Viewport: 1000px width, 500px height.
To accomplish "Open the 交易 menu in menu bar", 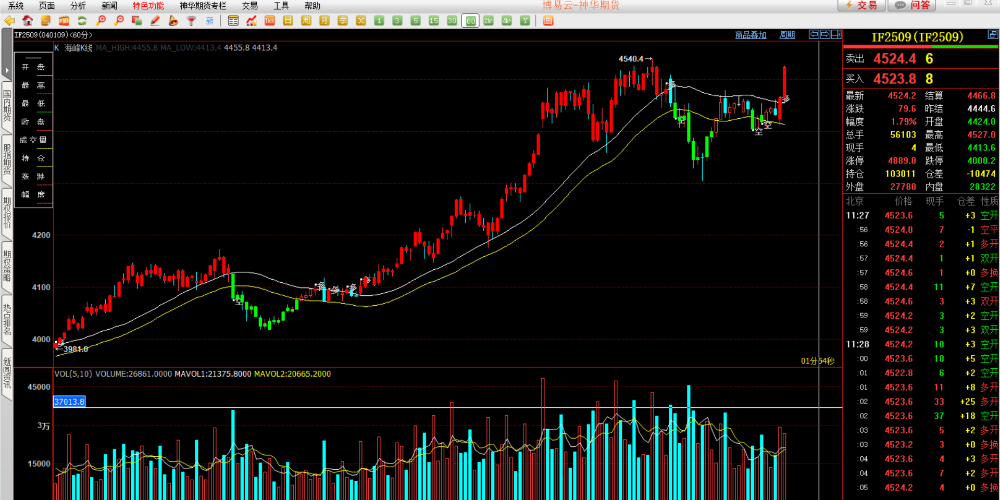I will pyautogui.click(x=250, y=6).
